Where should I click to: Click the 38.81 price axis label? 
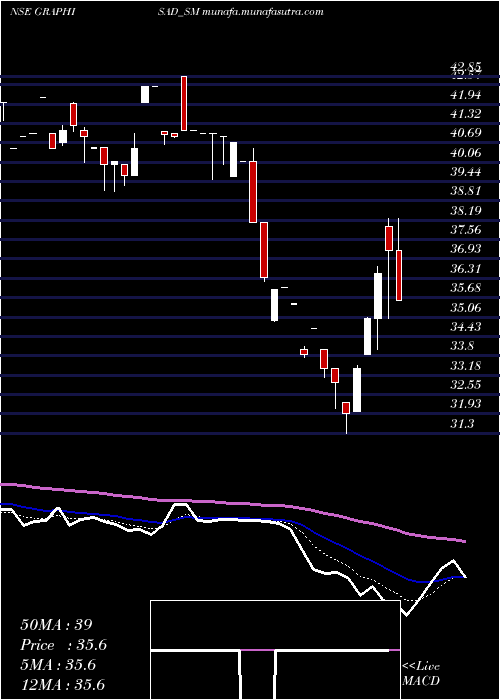coord(466,191)
